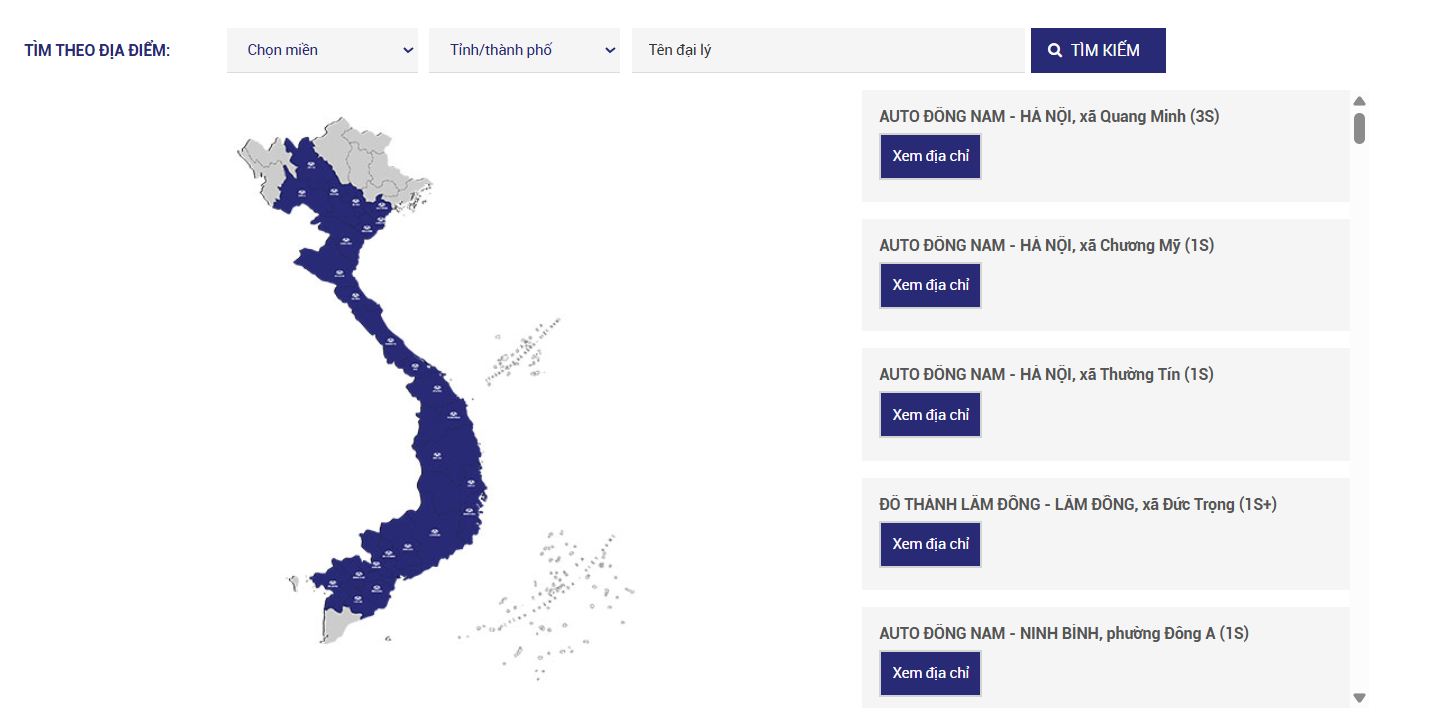Click the dealer list scrollbar thumb
The height and width of the screenshot is (726, 1434).
[1359, 129]
